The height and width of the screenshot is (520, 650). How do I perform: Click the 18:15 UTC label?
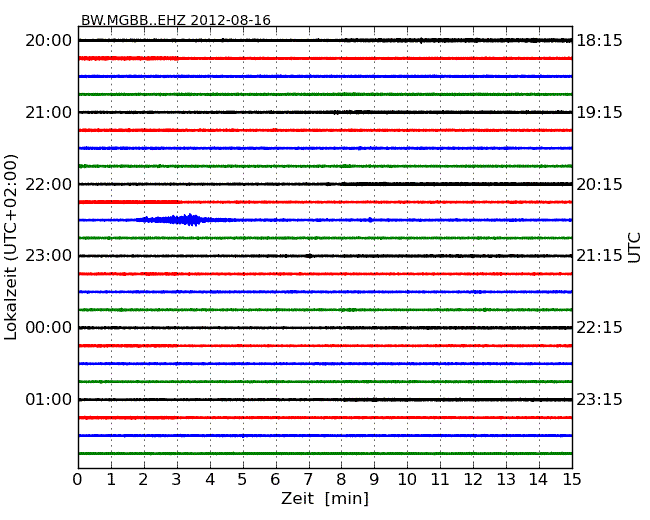pyautogui.click(x=599, y=41)
